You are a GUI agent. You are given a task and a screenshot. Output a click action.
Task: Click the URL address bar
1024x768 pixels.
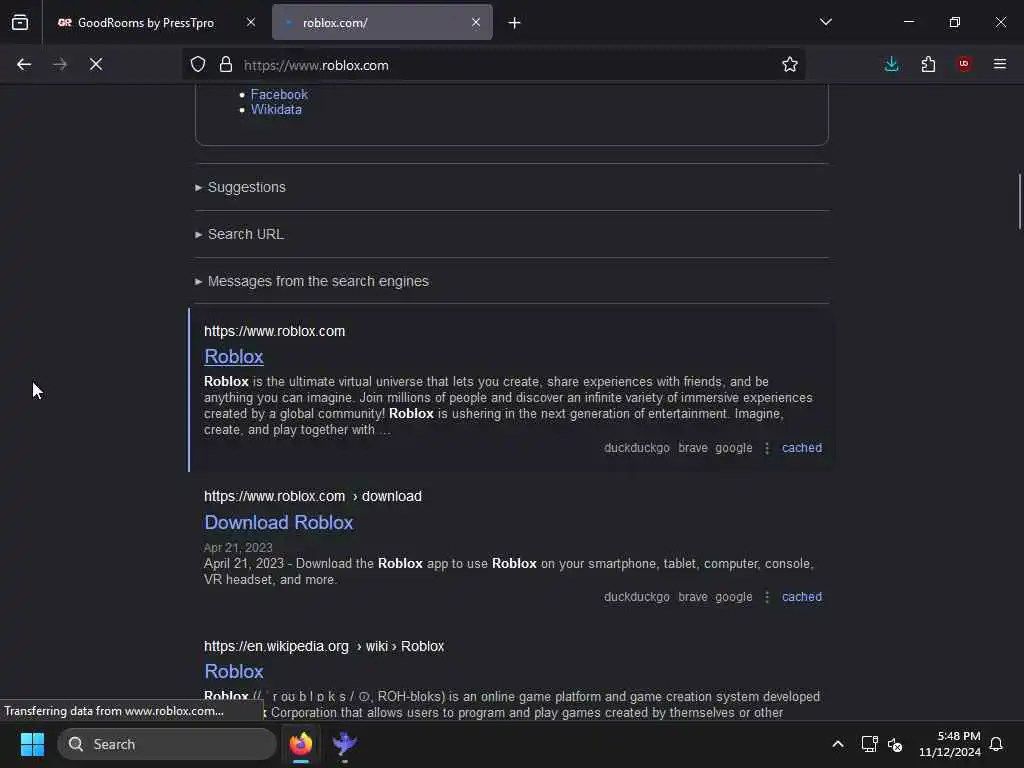(493, 65)
